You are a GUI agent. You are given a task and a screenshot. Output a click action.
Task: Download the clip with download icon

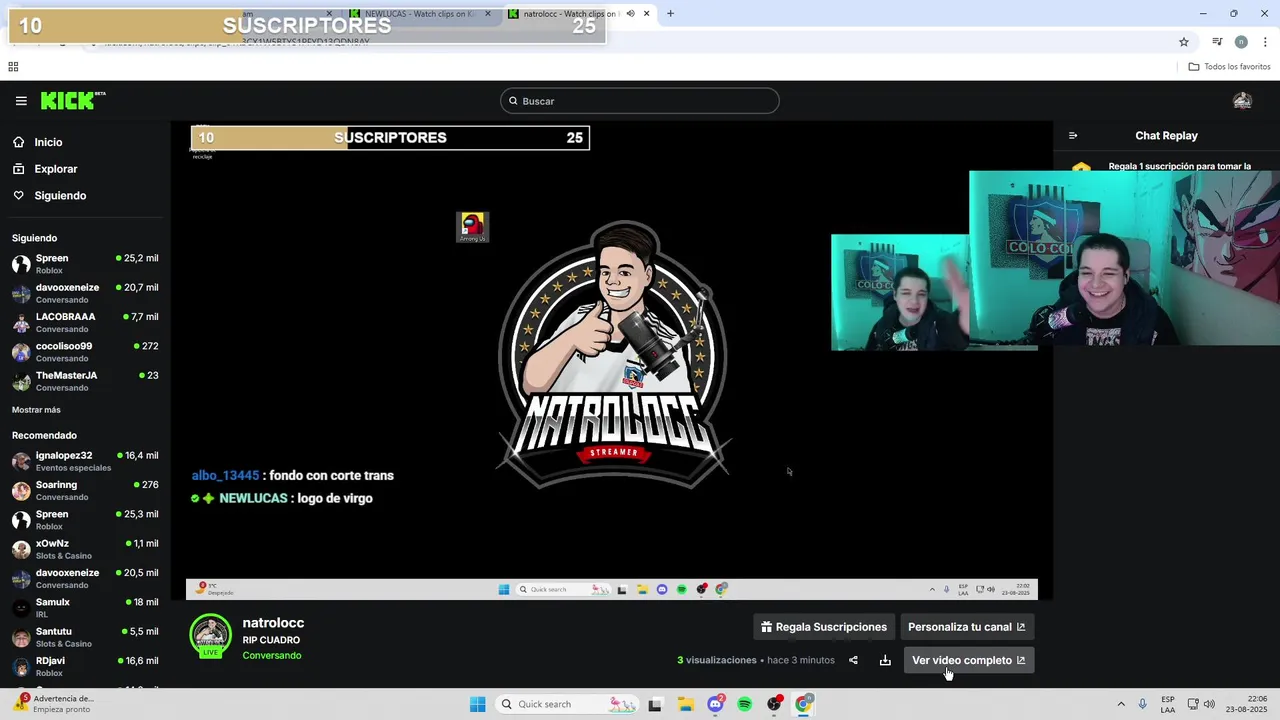click(x=885, y=660)
